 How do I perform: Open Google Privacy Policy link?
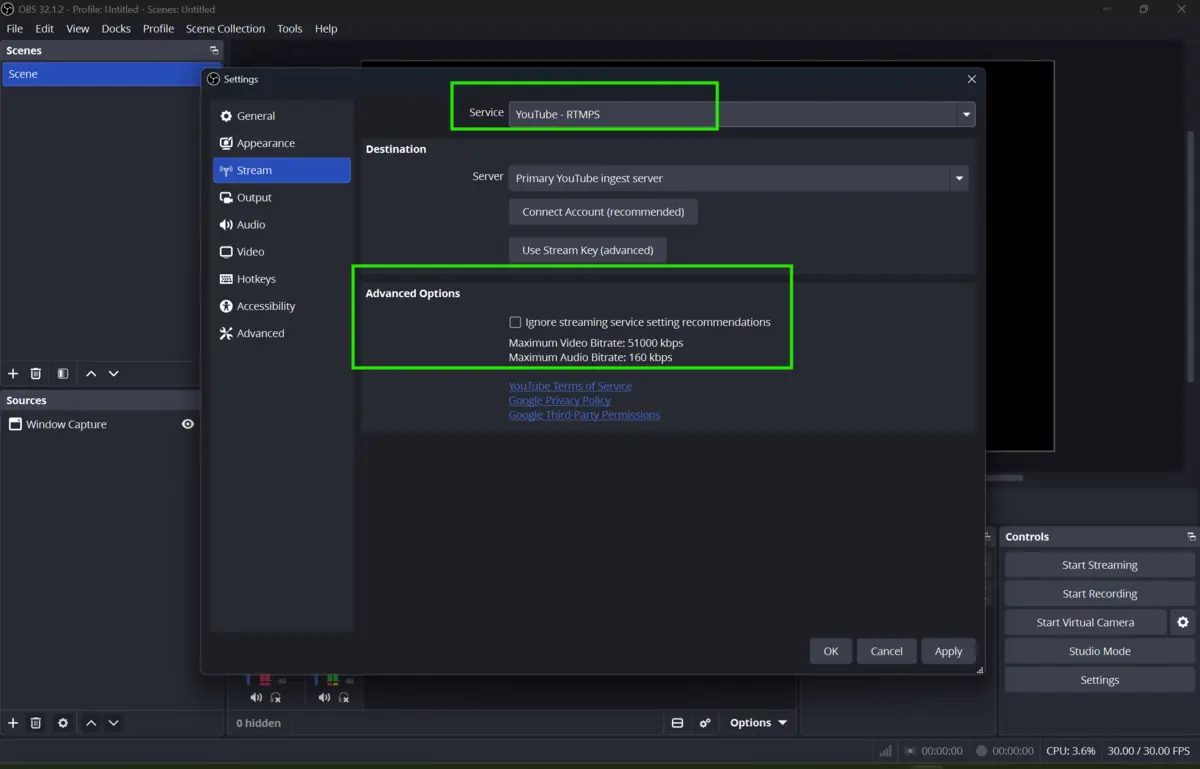(559, 400)
